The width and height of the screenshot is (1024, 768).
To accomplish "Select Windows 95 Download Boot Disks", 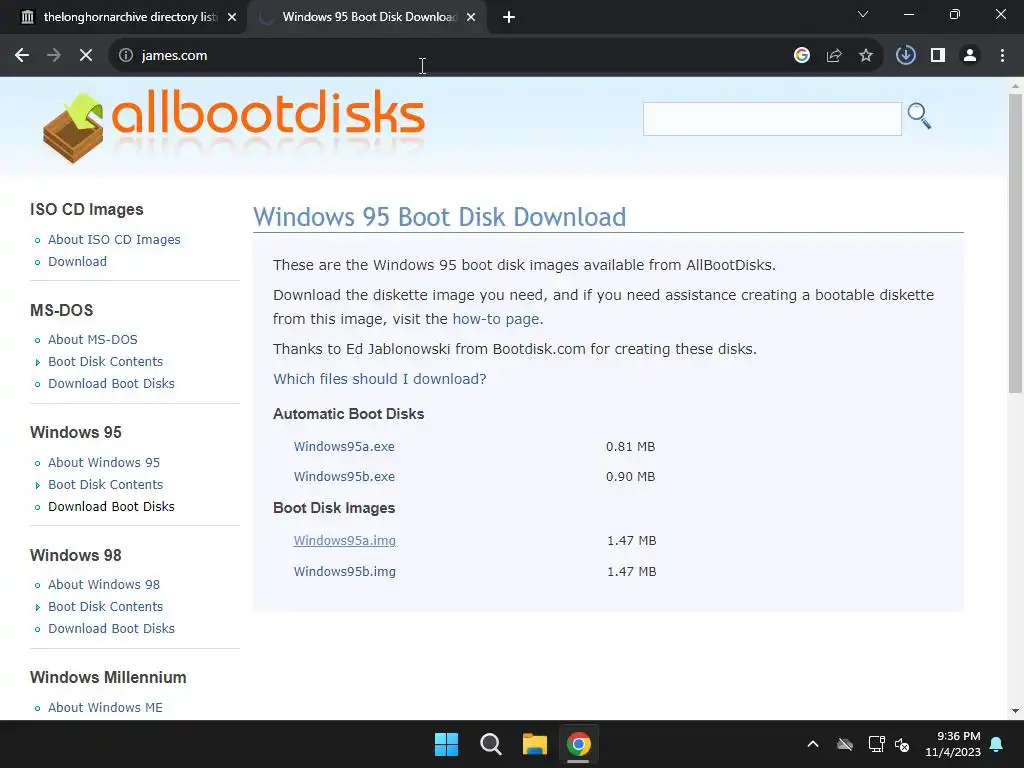I will (x=111, y=506).
